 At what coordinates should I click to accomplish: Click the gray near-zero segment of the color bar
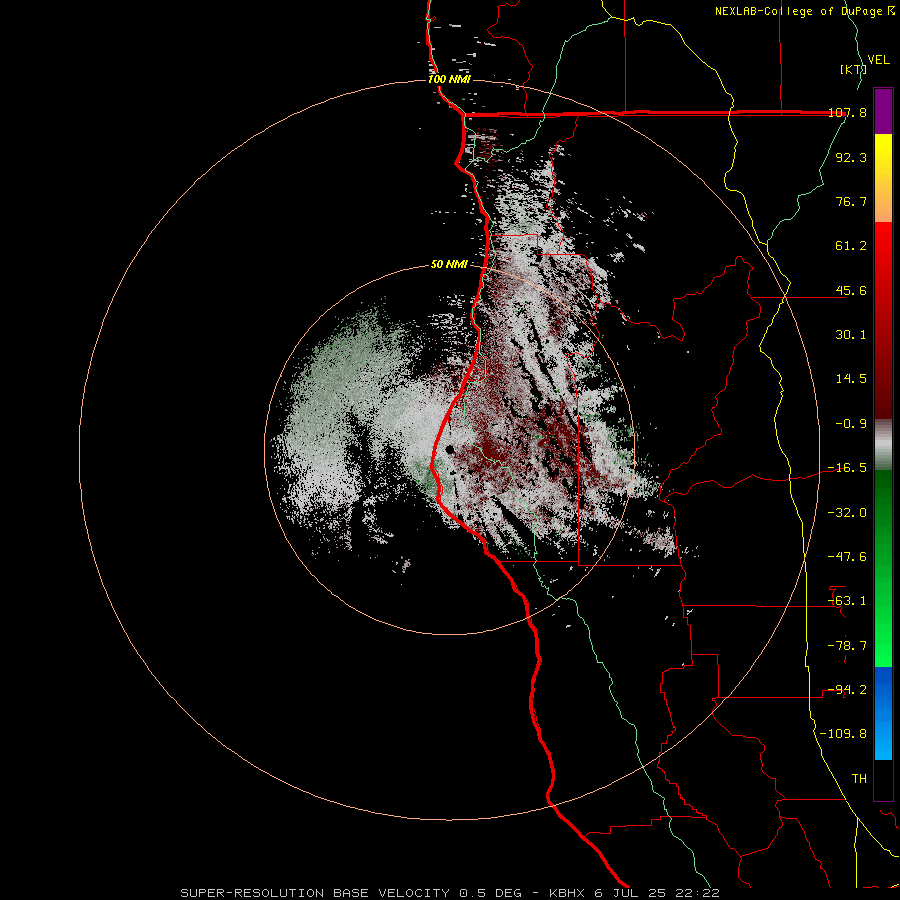[x=883, y=443]
